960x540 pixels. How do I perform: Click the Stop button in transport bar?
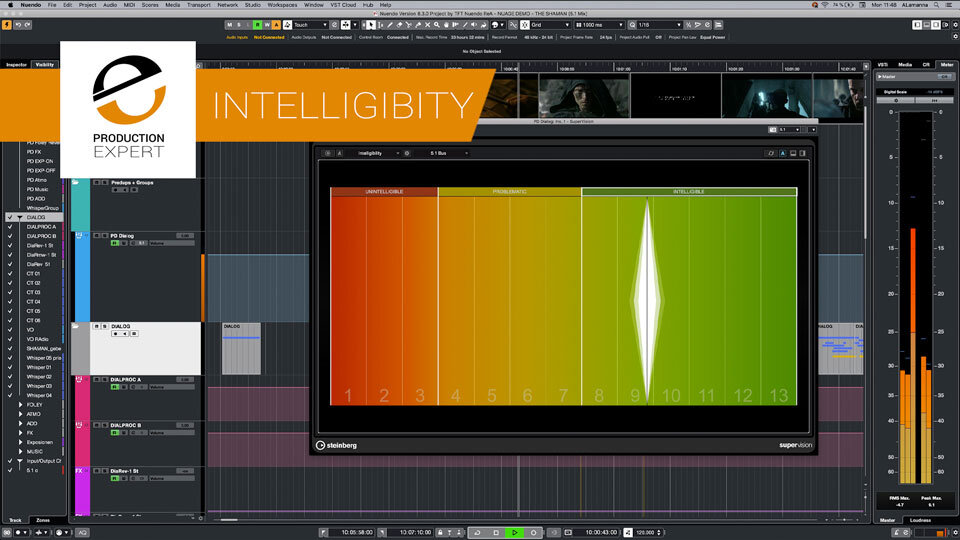496,532
